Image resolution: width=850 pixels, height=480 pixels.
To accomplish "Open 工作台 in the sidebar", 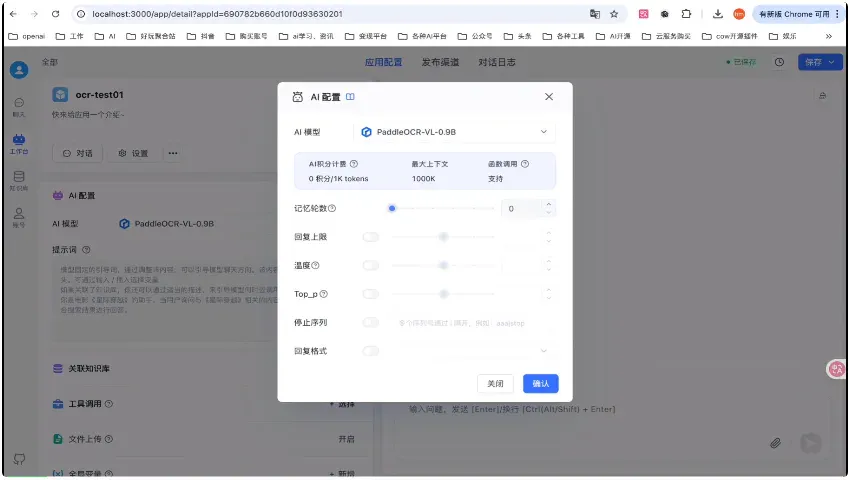I will pos(19,144).
